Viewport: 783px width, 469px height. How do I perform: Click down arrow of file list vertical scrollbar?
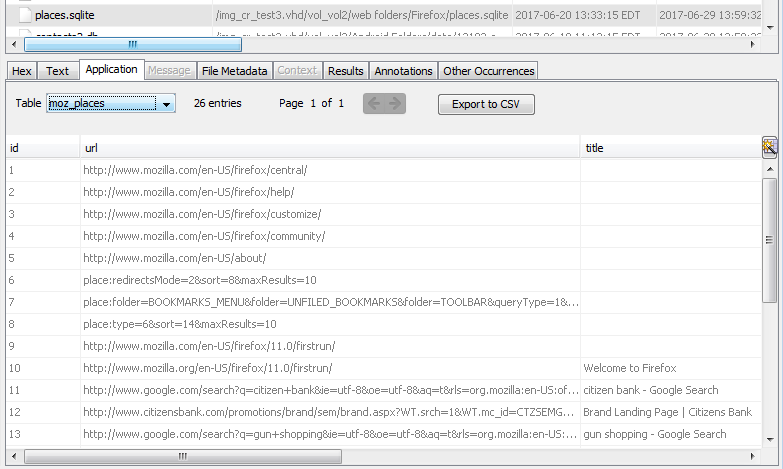[770, 28]
